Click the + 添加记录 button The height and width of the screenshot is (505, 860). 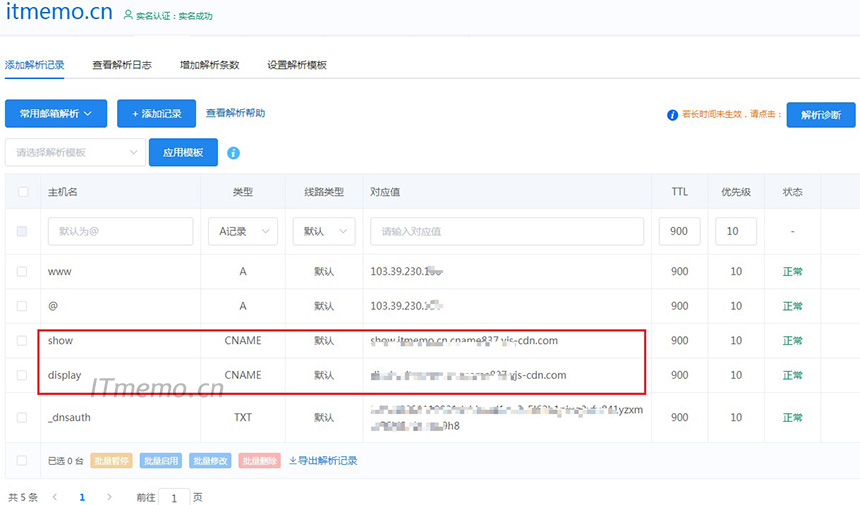pyautogui.click(x=156, y=114)
